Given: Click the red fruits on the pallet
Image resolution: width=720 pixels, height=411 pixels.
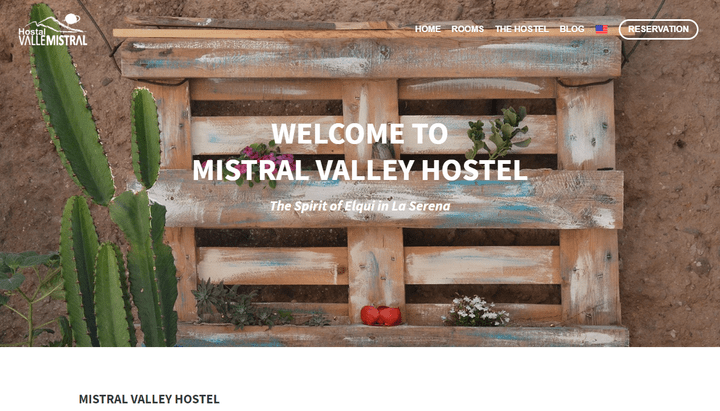Looking at the screenshot, I should tap(381, 315).
